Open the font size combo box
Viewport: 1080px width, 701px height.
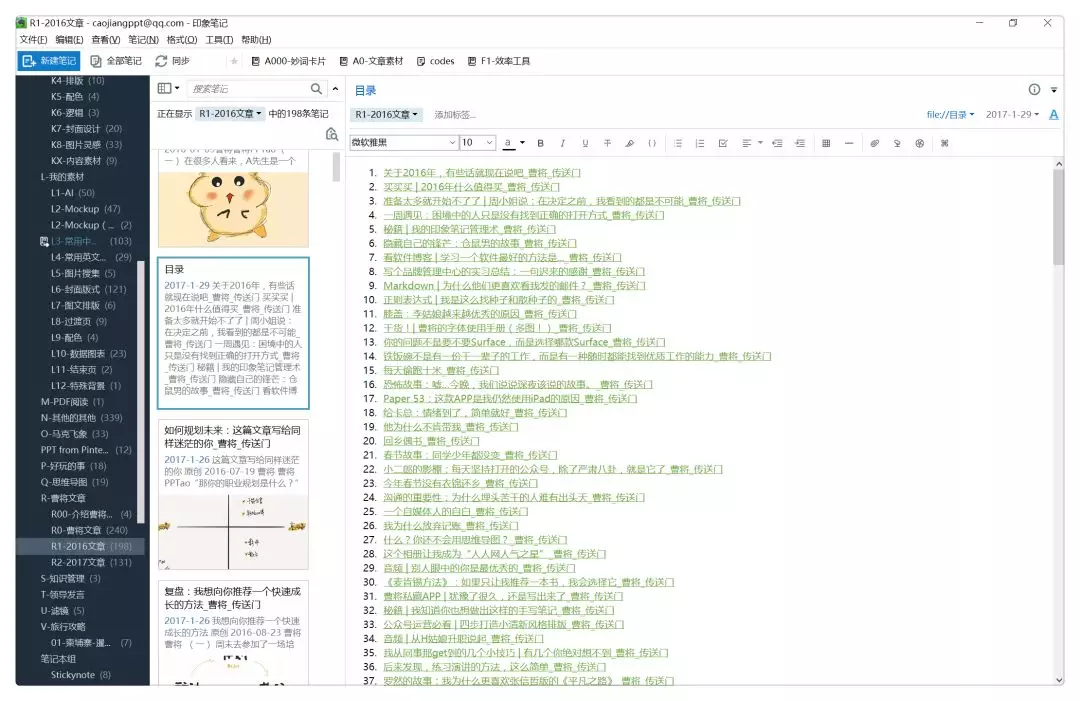click(x=477, y=143)
